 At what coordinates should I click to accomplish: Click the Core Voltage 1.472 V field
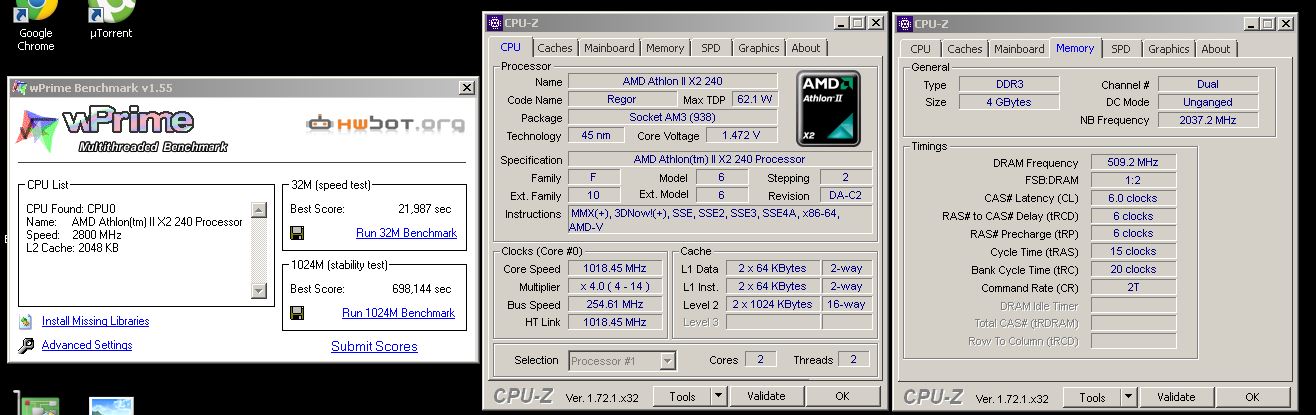click(x=741, y=136)
